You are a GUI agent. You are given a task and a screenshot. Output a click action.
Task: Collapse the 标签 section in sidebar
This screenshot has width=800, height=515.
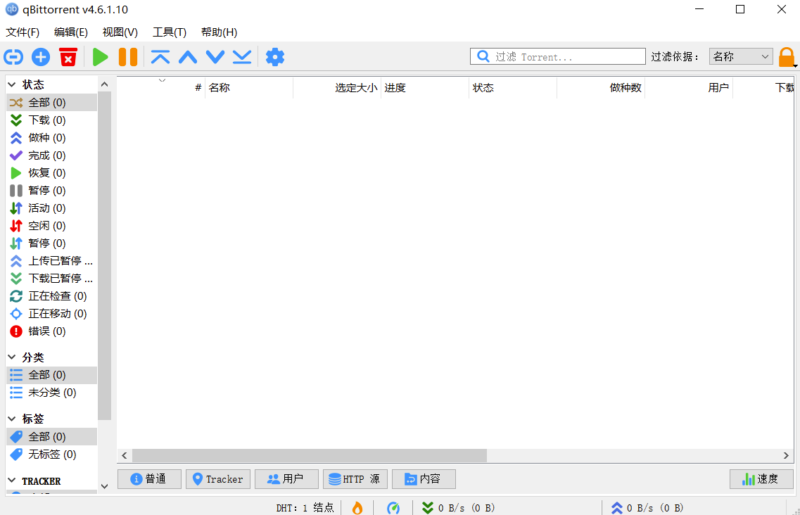[x=12, y=419]
